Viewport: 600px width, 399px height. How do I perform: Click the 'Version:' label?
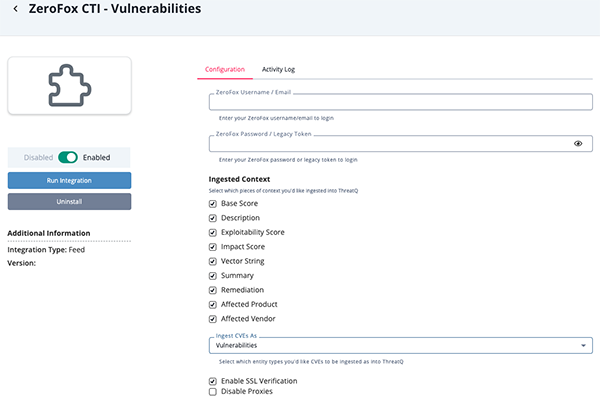point(21,263)
